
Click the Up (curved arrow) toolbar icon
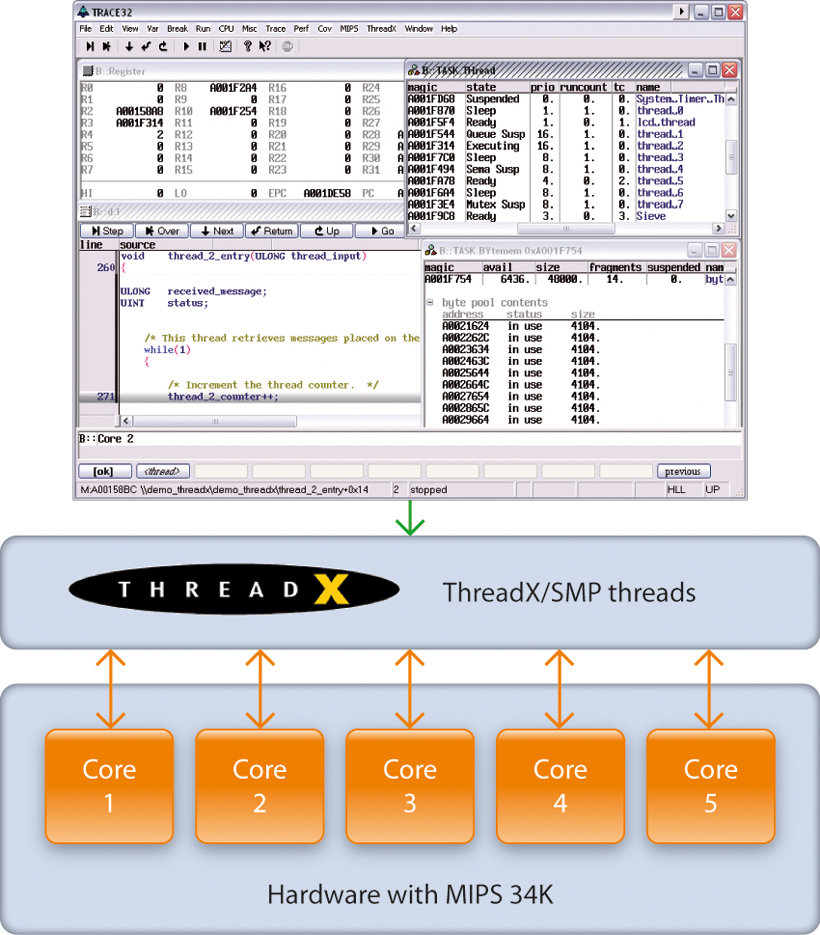163,47
